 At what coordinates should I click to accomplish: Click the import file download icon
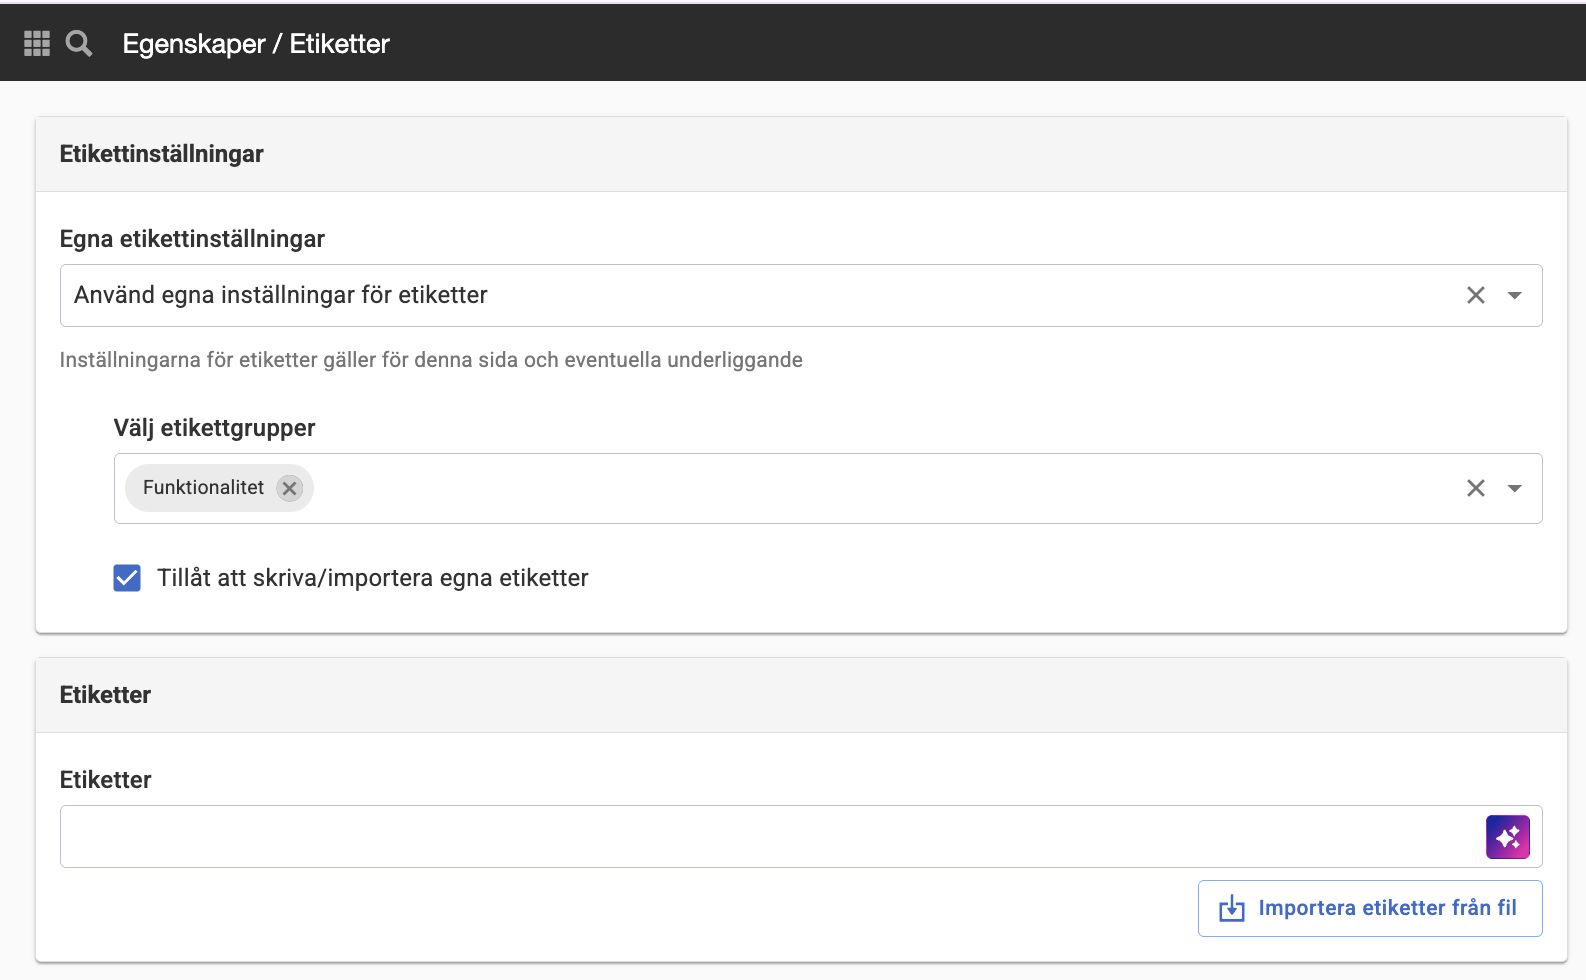[x=1232, y=908]
